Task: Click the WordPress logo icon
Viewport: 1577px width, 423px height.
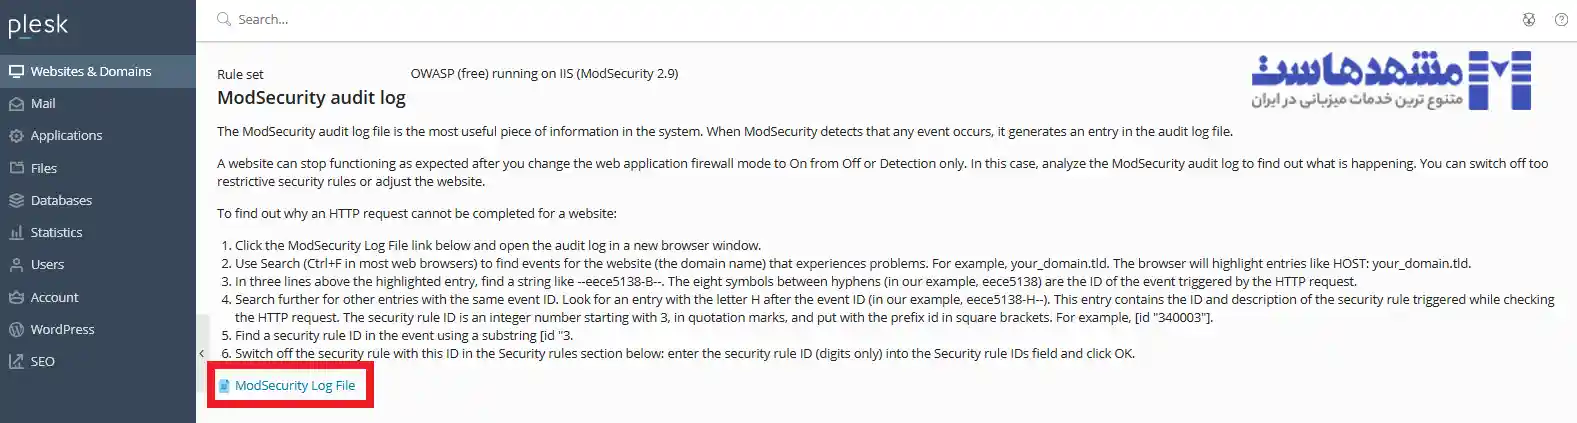Action: click(16, 330)
